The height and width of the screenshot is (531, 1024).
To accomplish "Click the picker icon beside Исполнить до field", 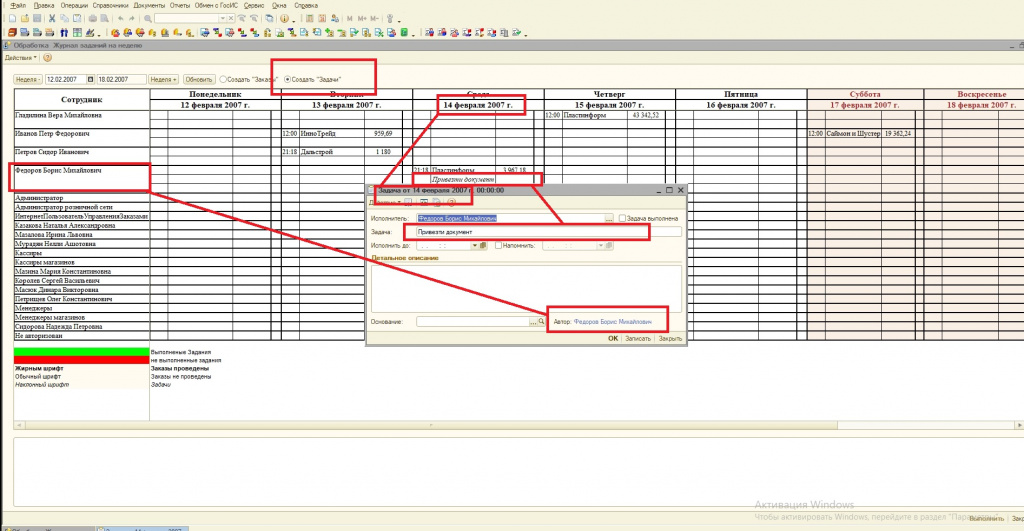I will click(483, 246).
